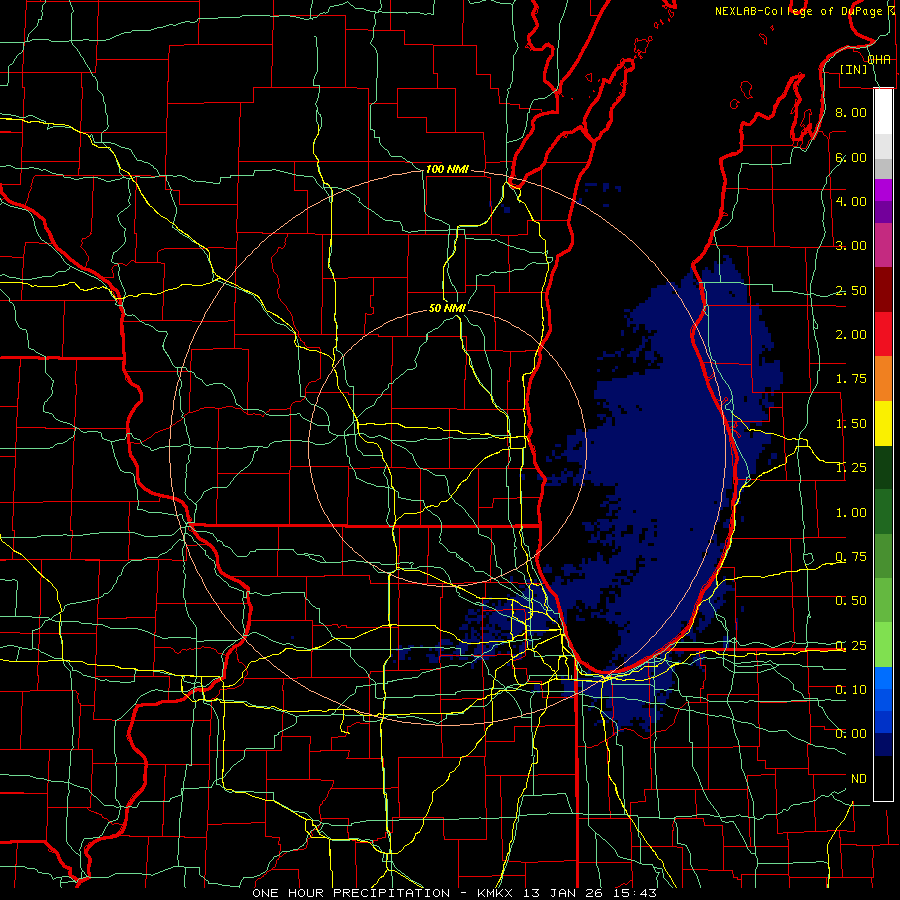Click the '0.75' legend value
This screenshot has height=900, width=900.
point(851,557)
